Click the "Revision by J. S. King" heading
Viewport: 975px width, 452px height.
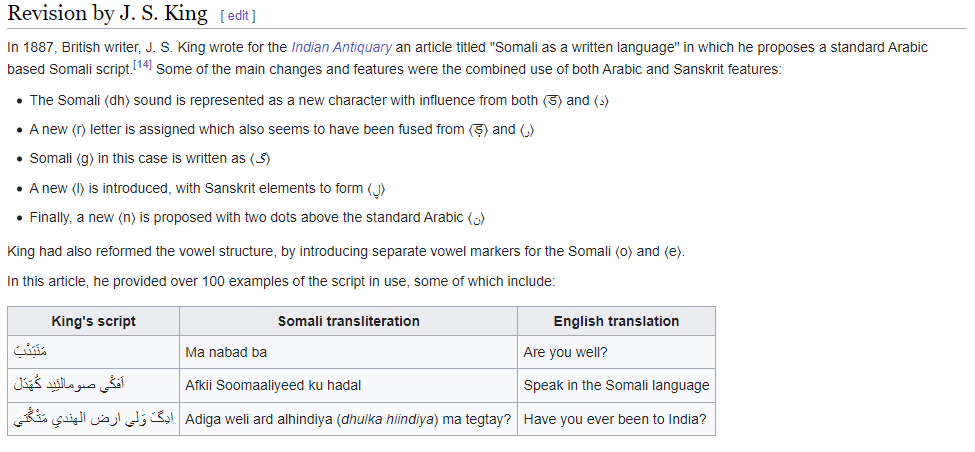107,14
